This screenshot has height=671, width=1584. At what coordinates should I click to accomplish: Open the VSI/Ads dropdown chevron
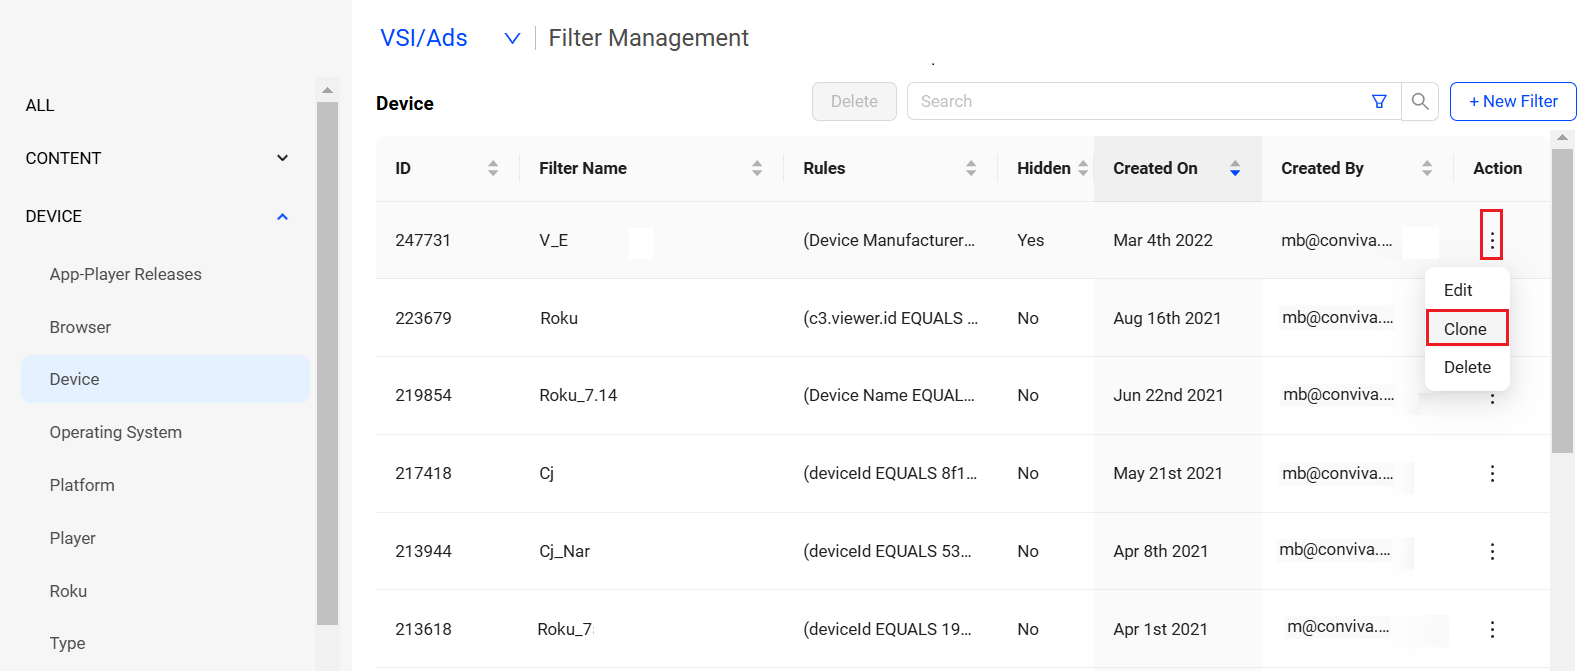pyautogui.click(x=512, y=38)
